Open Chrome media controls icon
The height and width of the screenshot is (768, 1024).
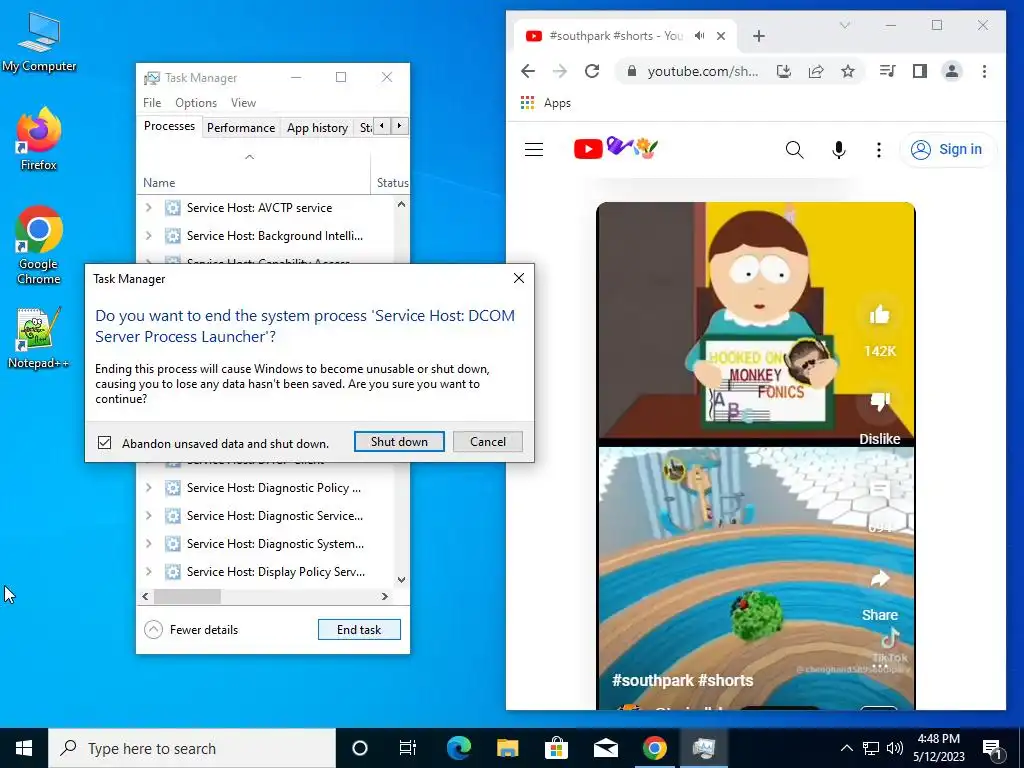click(888, 71)
